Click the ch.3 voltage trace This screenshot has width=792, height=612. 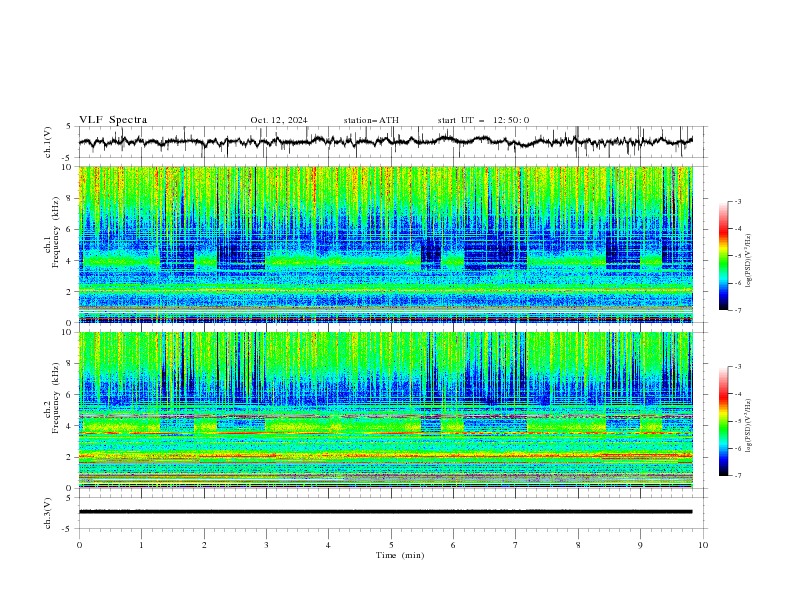(x=385, y=512)
